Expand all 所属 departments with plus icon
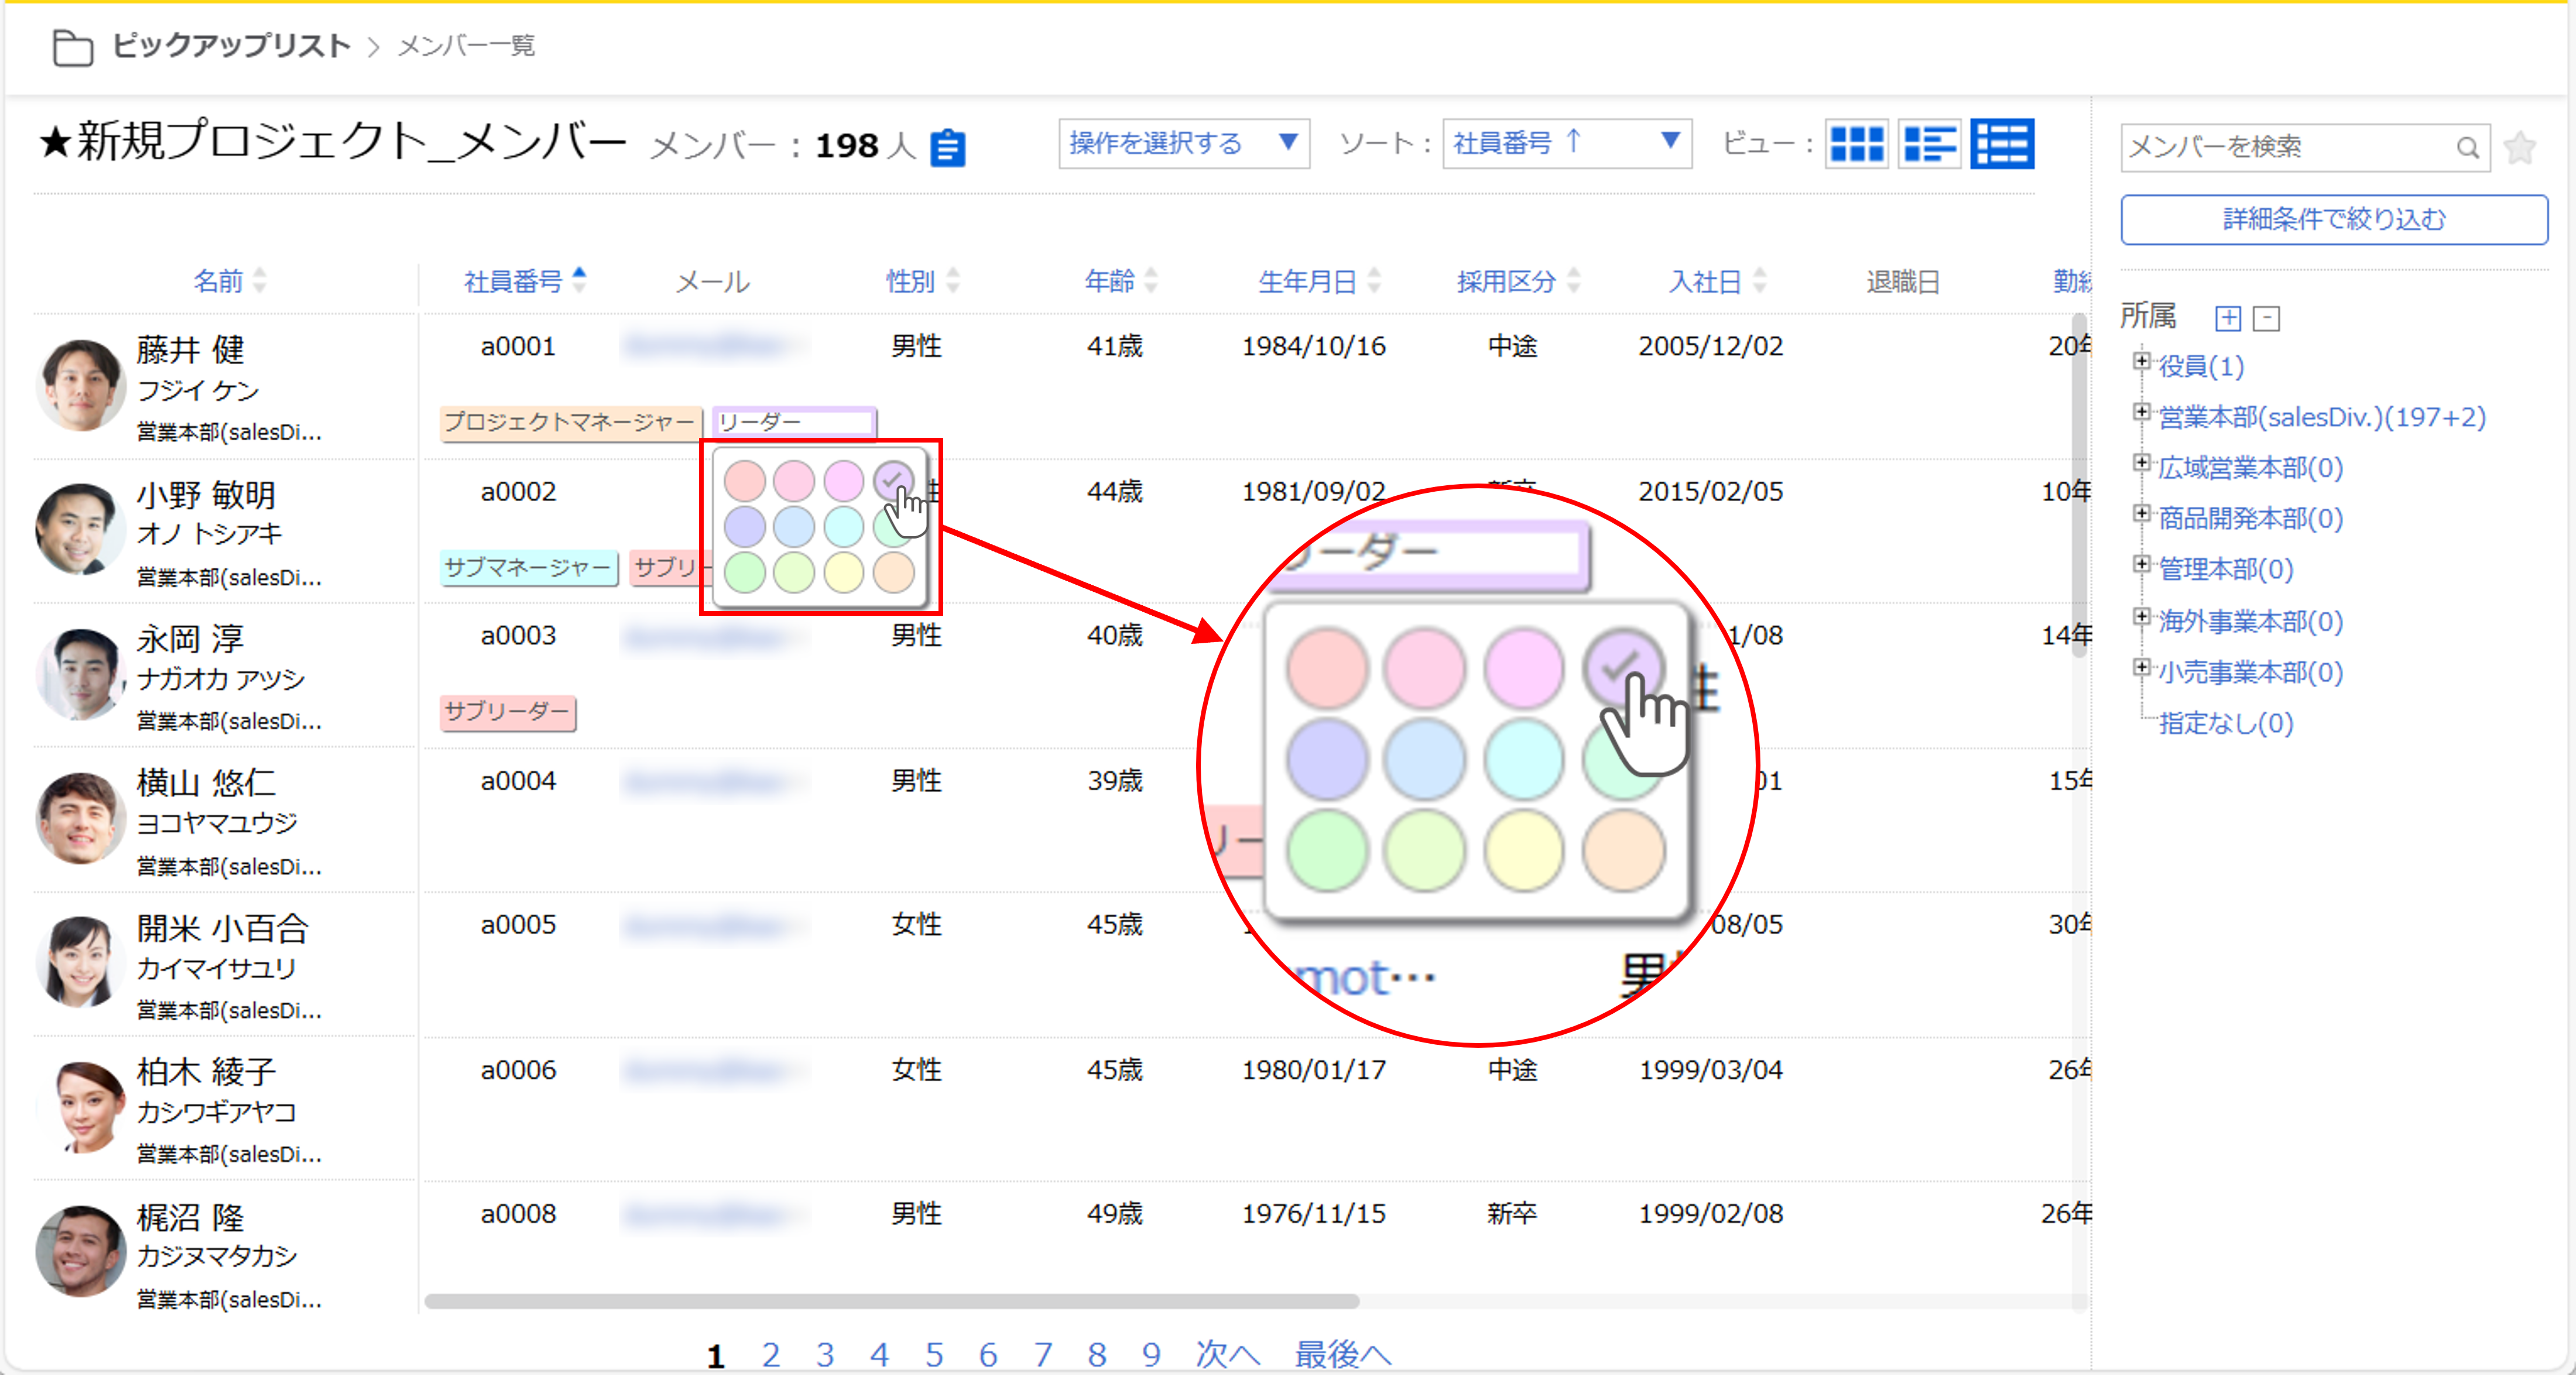Screen dimensions: 2576x1375 (2228, 318)
